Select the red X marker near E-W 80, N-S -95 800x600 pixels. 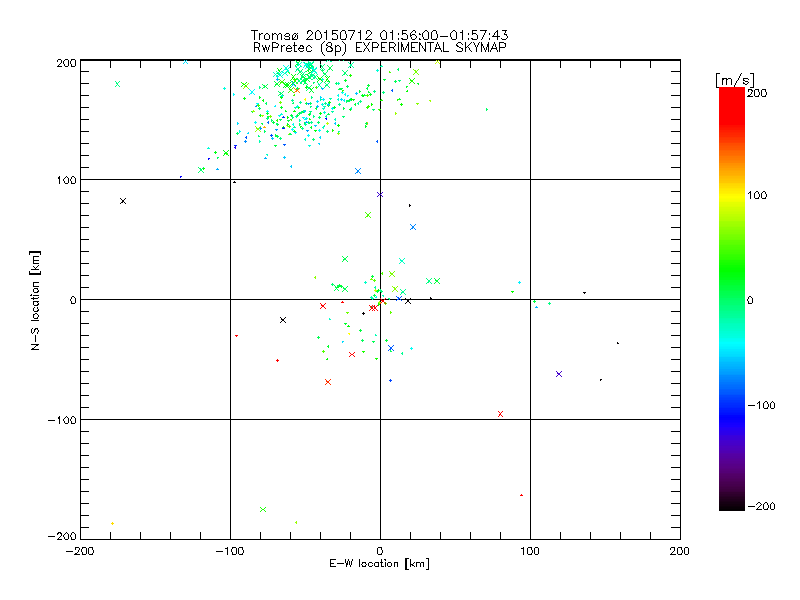coord(501,414)
